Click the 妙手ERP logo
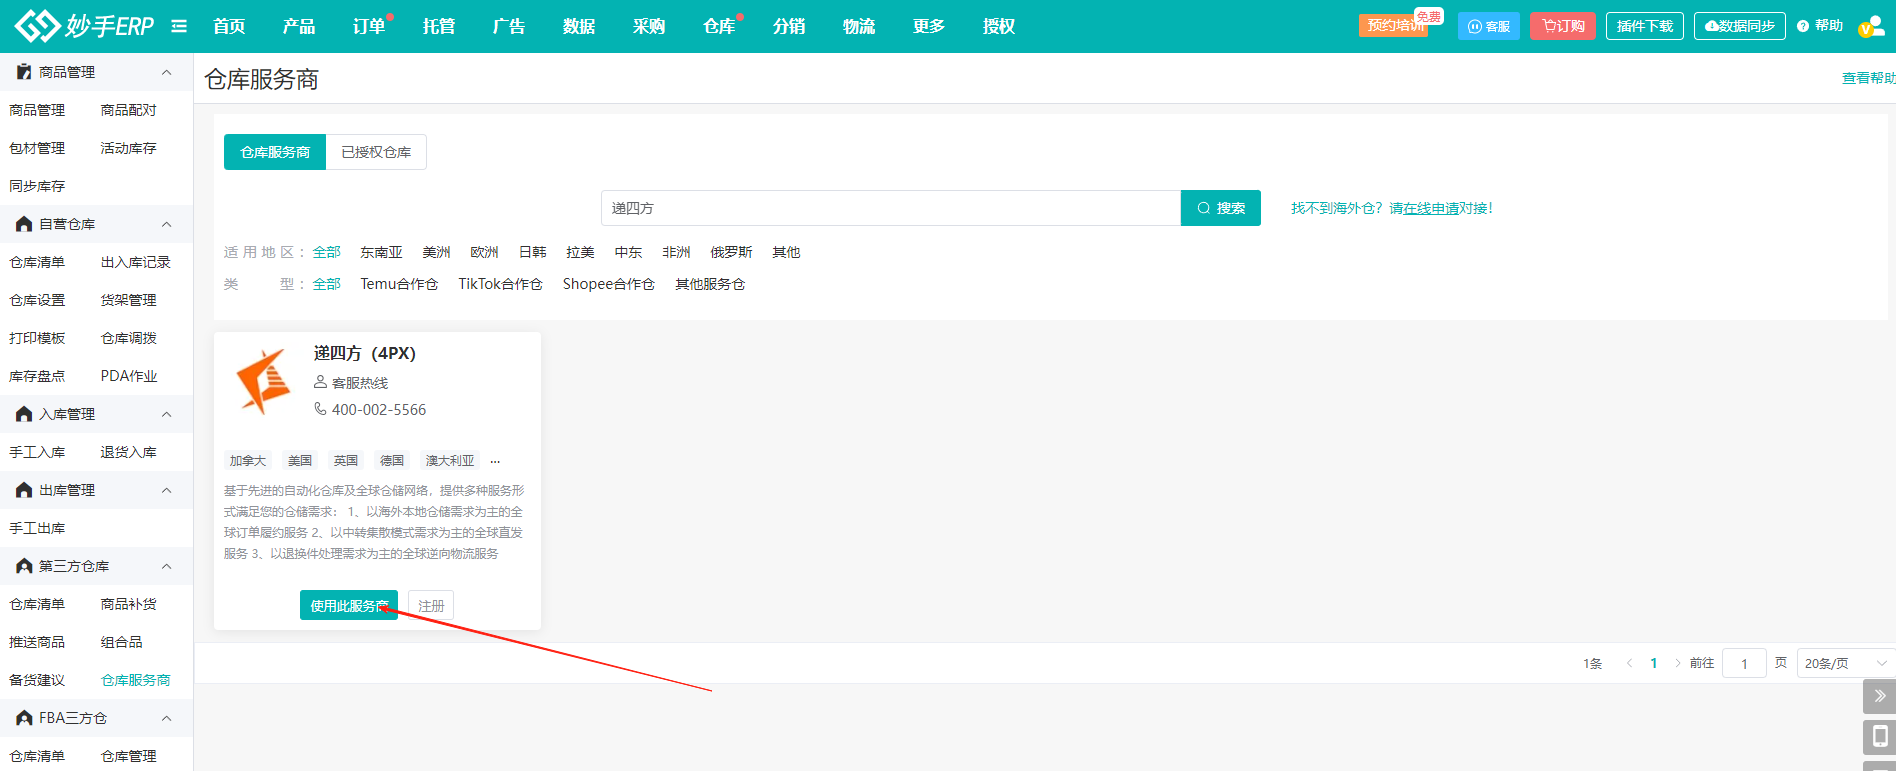1896x771 pixels. tap(85, 26)
